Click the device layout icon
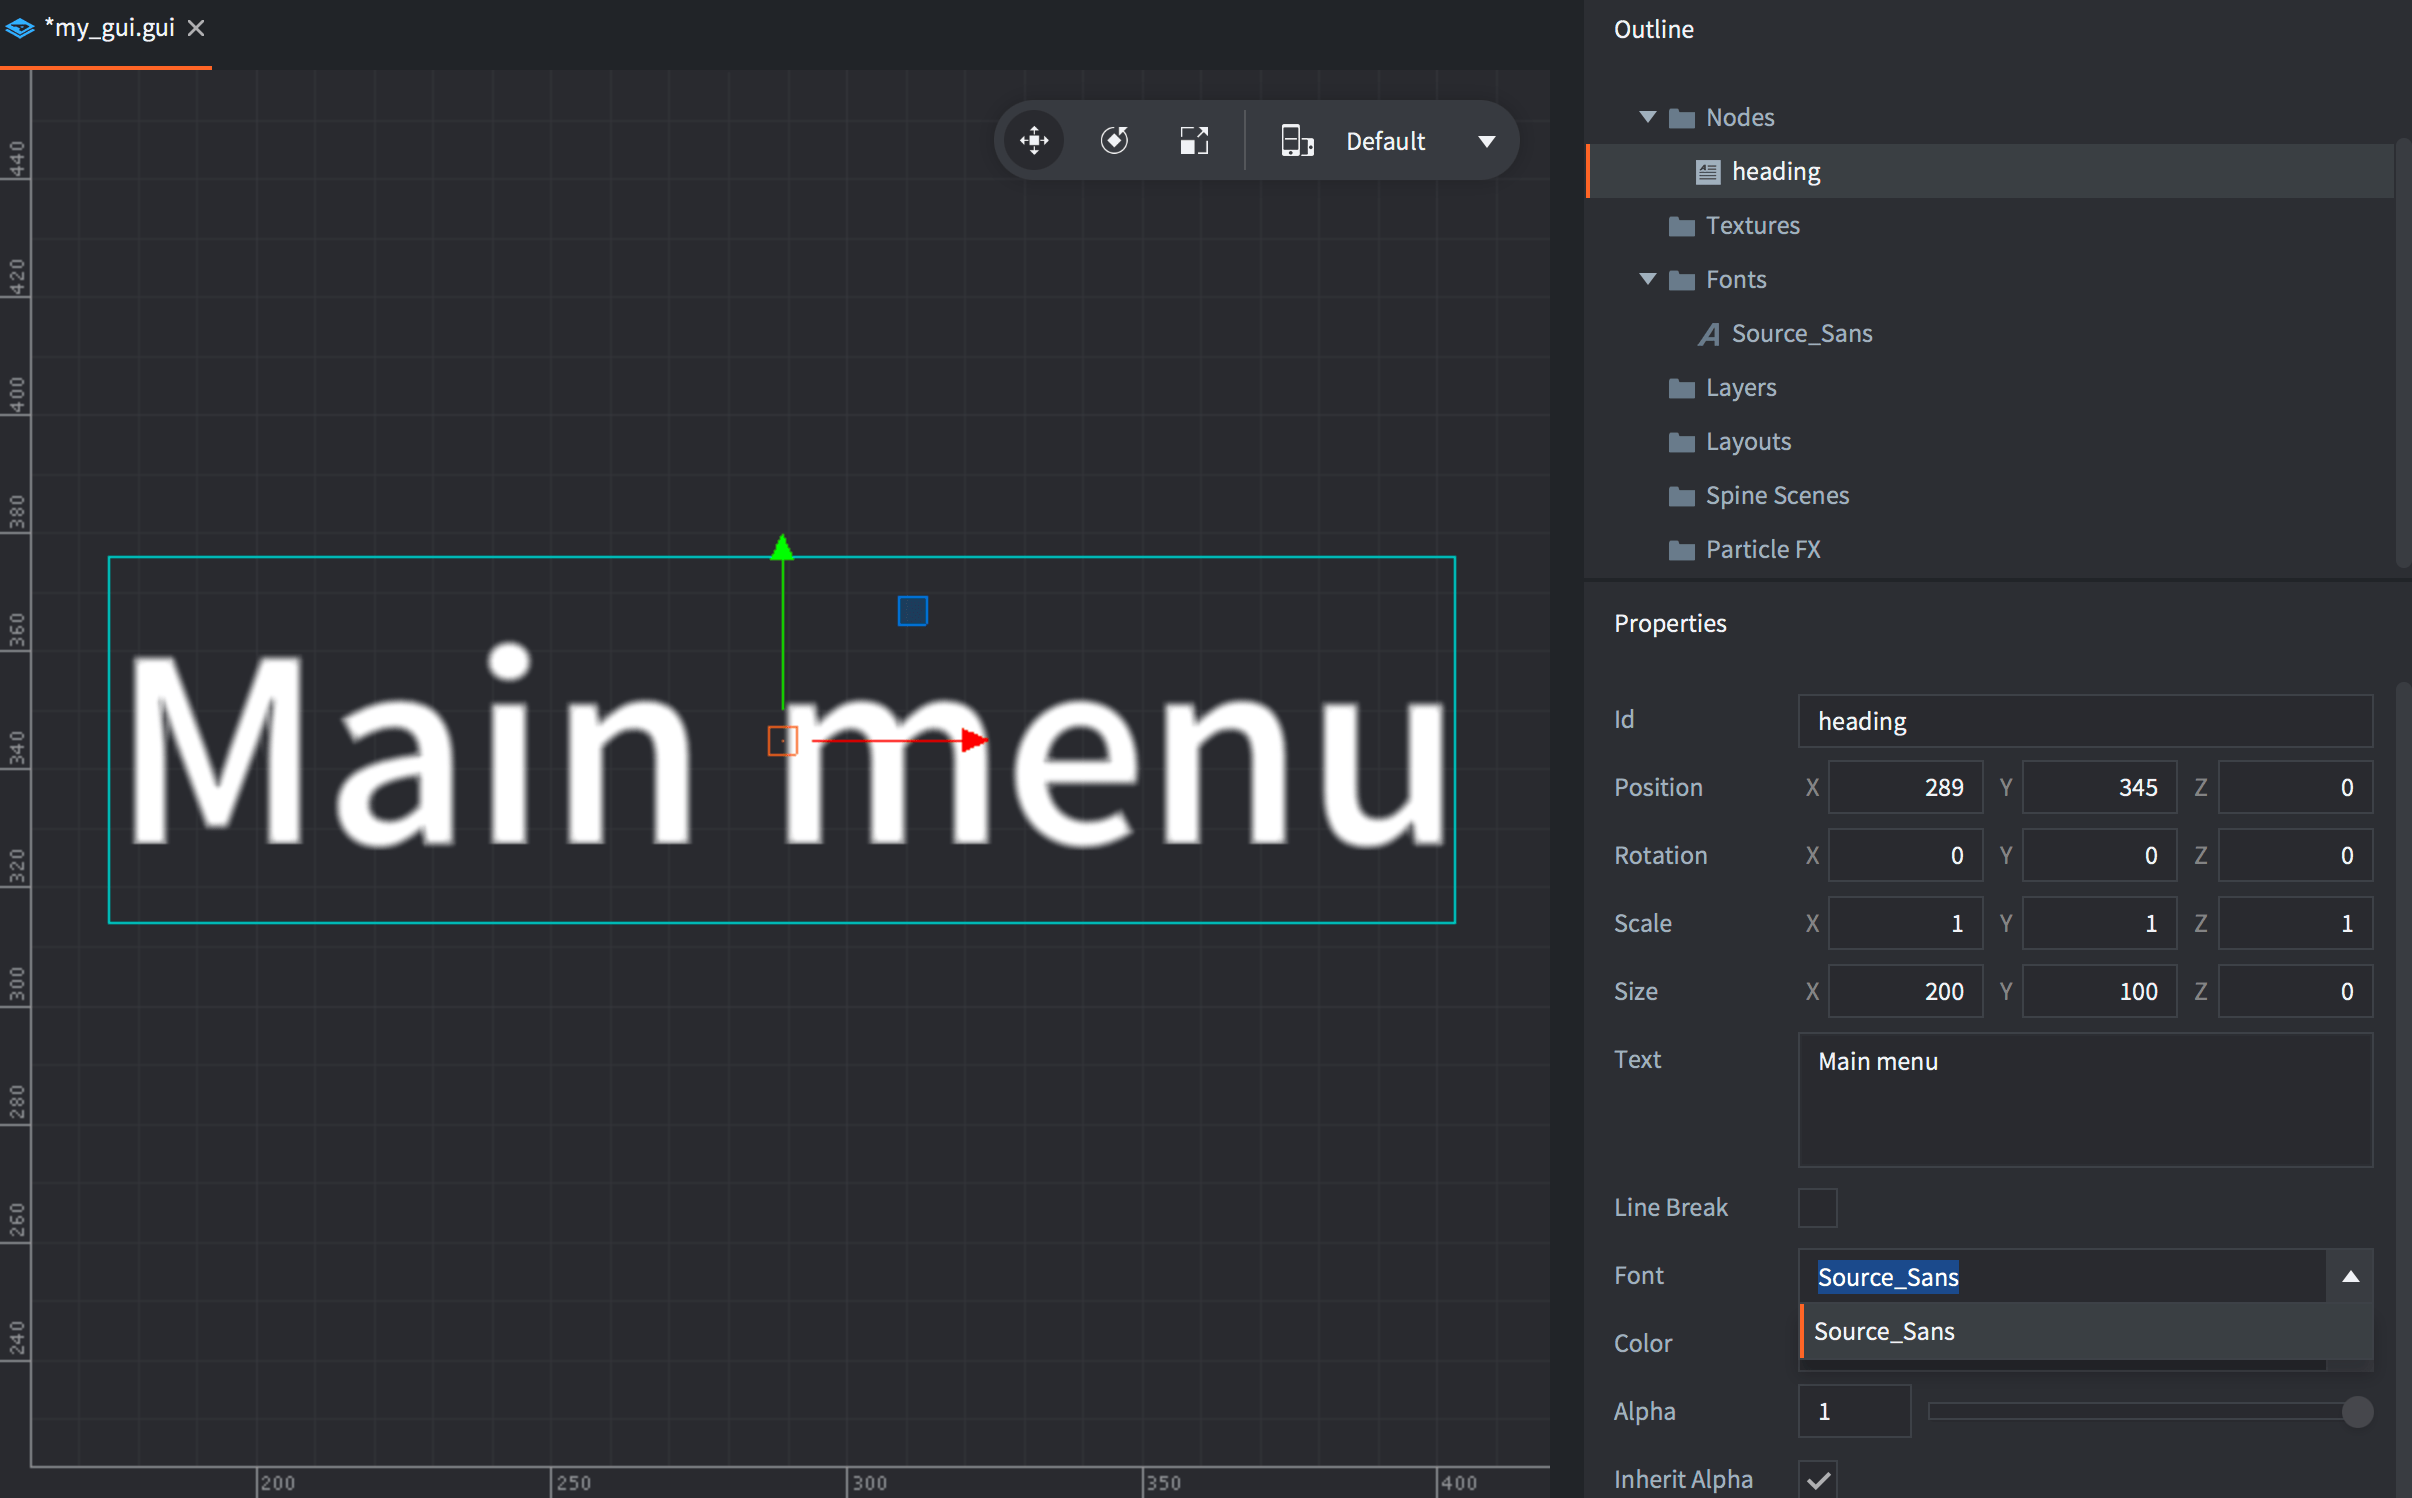Viewport: 2412px width, 1498px height. (x=1297, y=140)
